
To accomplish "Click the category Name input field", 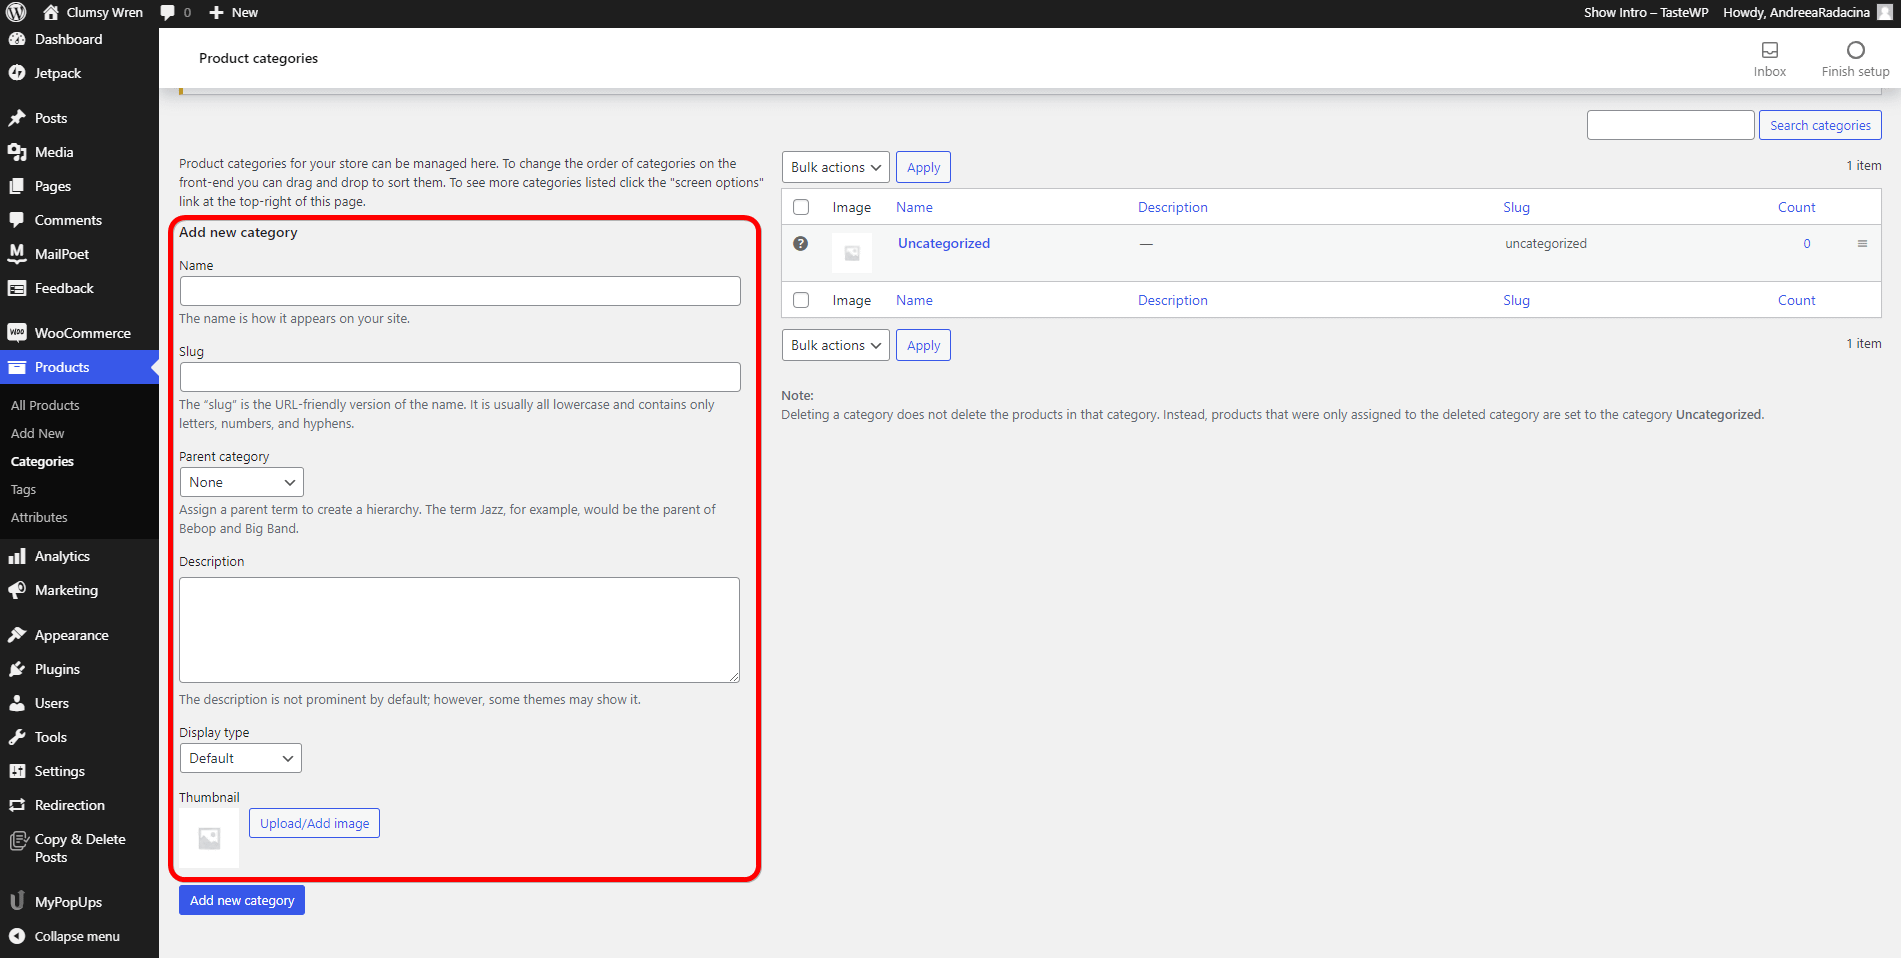I will 460,291.
